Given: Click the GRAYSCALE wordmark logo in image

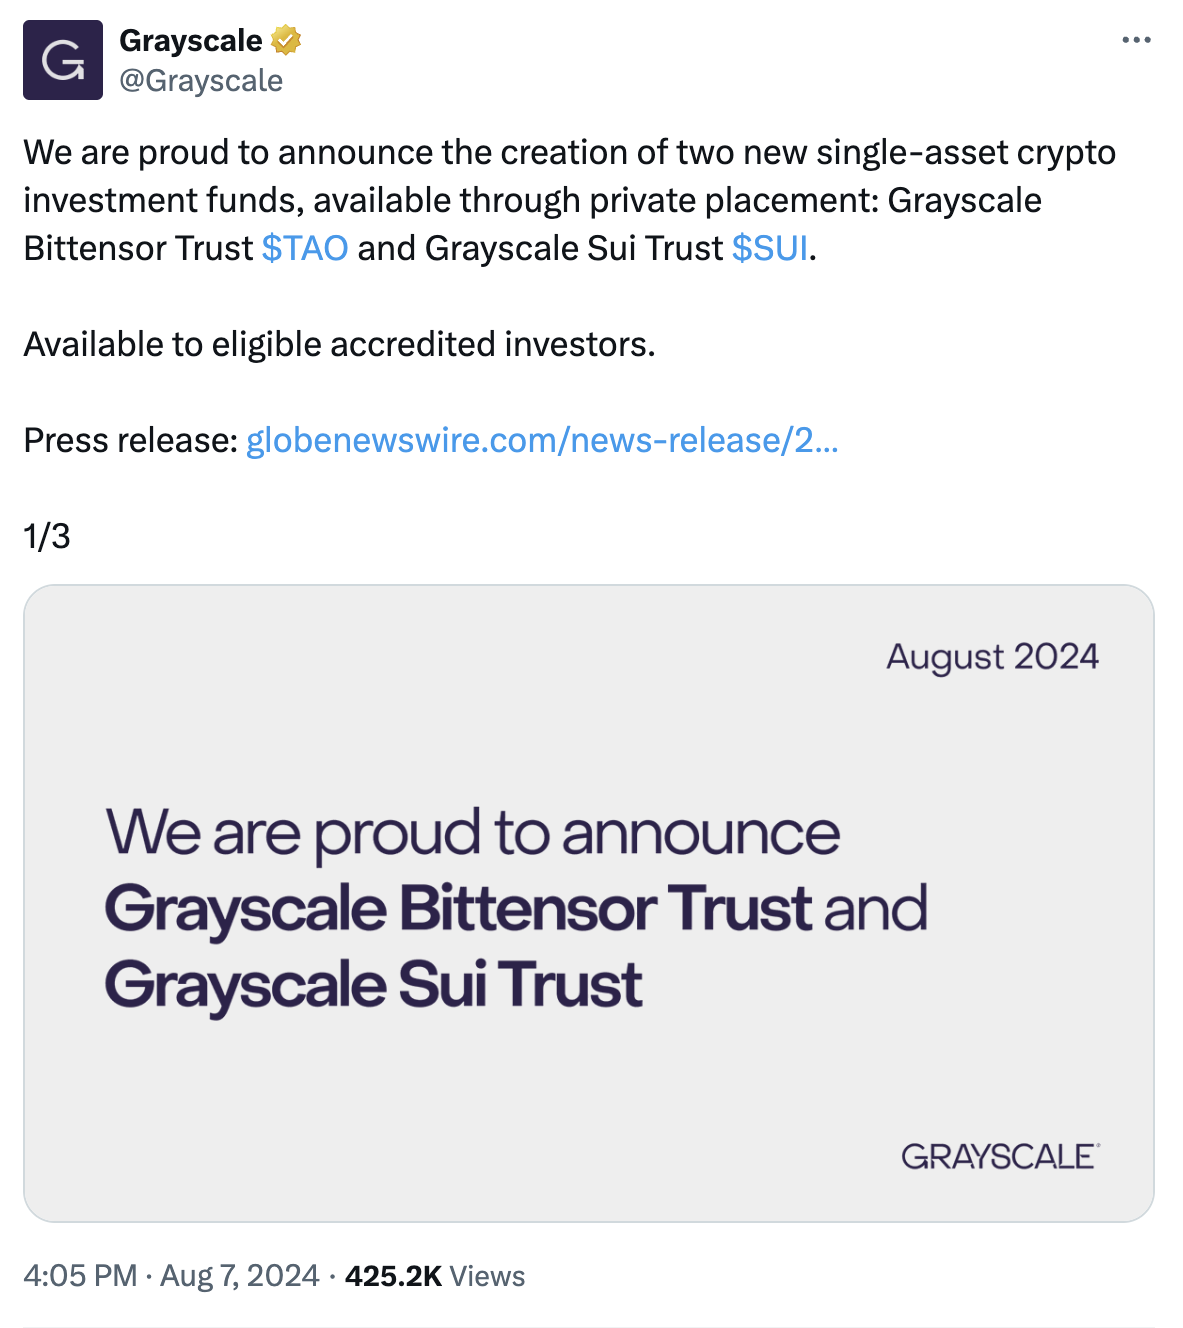Looking at the screenshot, I should (x=999, y=1157).
